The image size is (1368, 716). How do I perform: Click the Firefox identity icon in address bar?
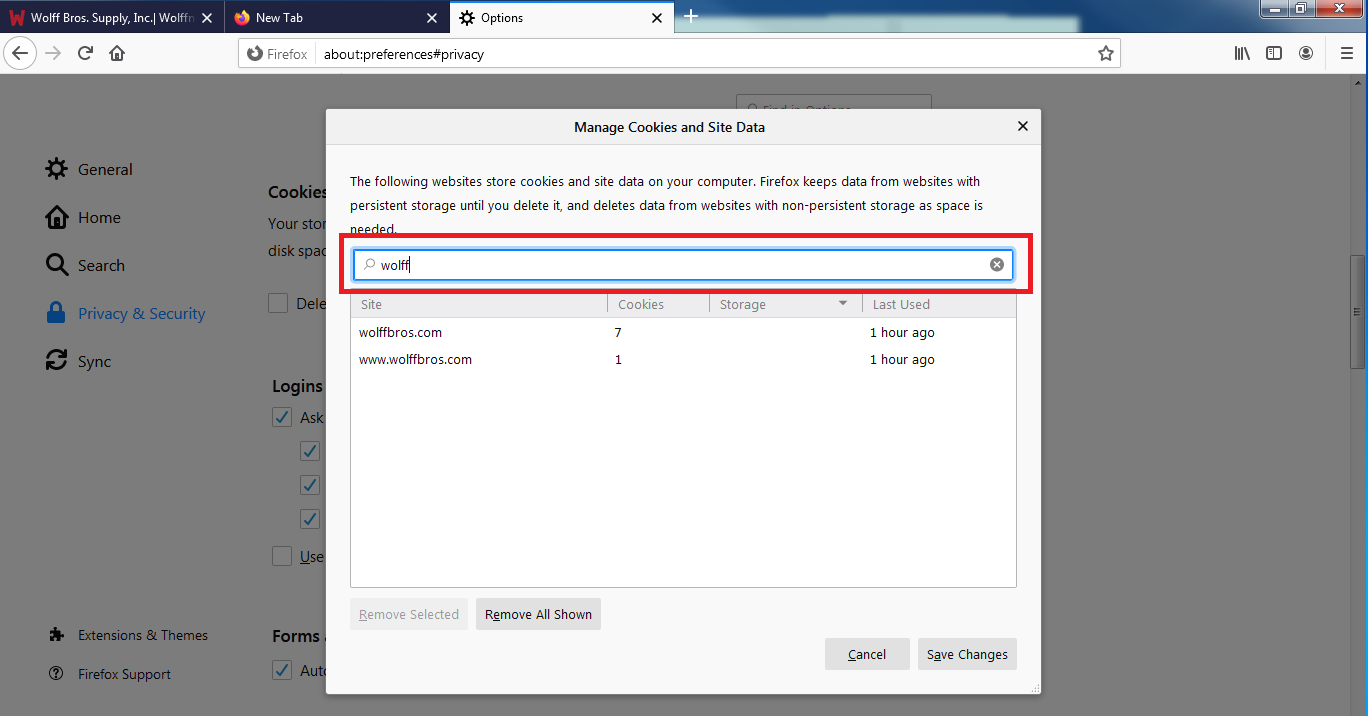[x=255, y=54]
